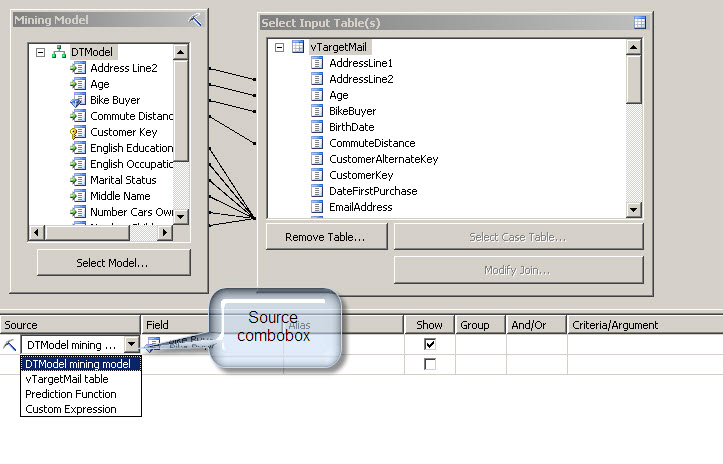
Task: Click the DateFirstPurchase column icon
Action: coord(317,191)
